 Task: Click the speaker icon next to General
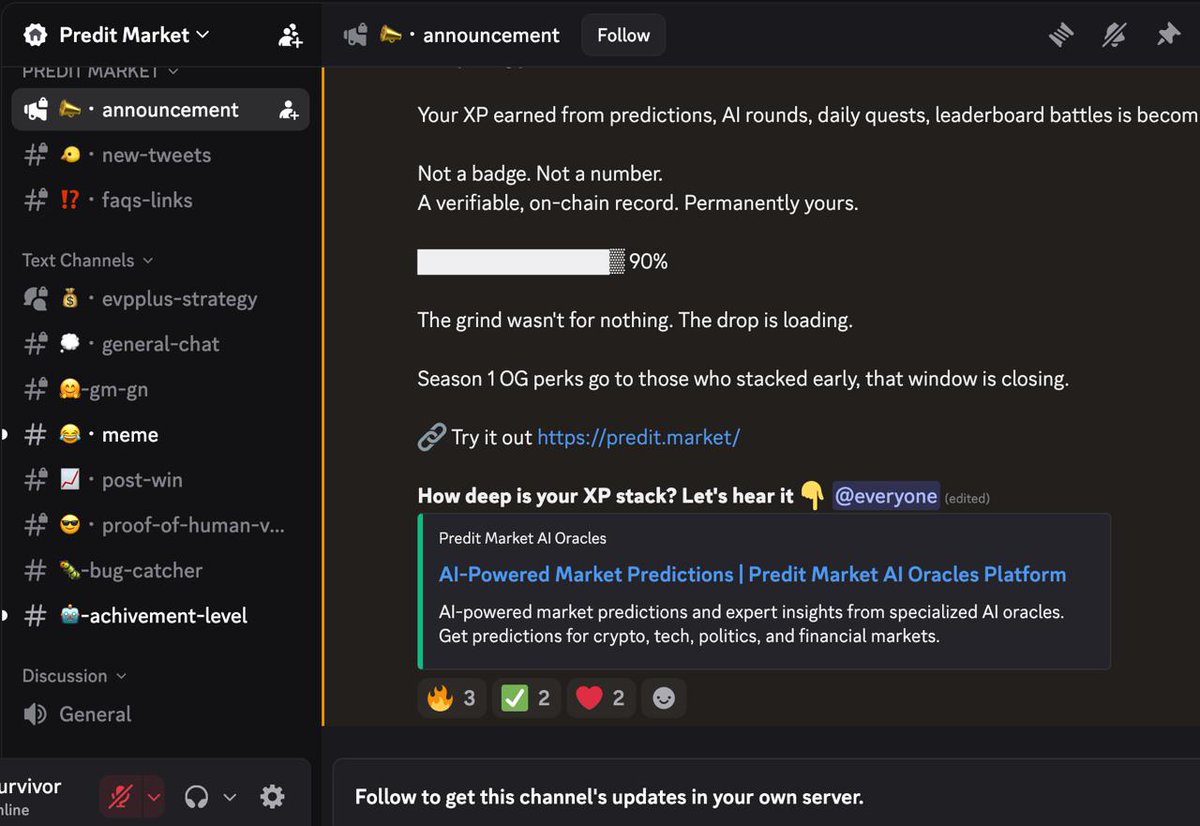tap(35, 714)
